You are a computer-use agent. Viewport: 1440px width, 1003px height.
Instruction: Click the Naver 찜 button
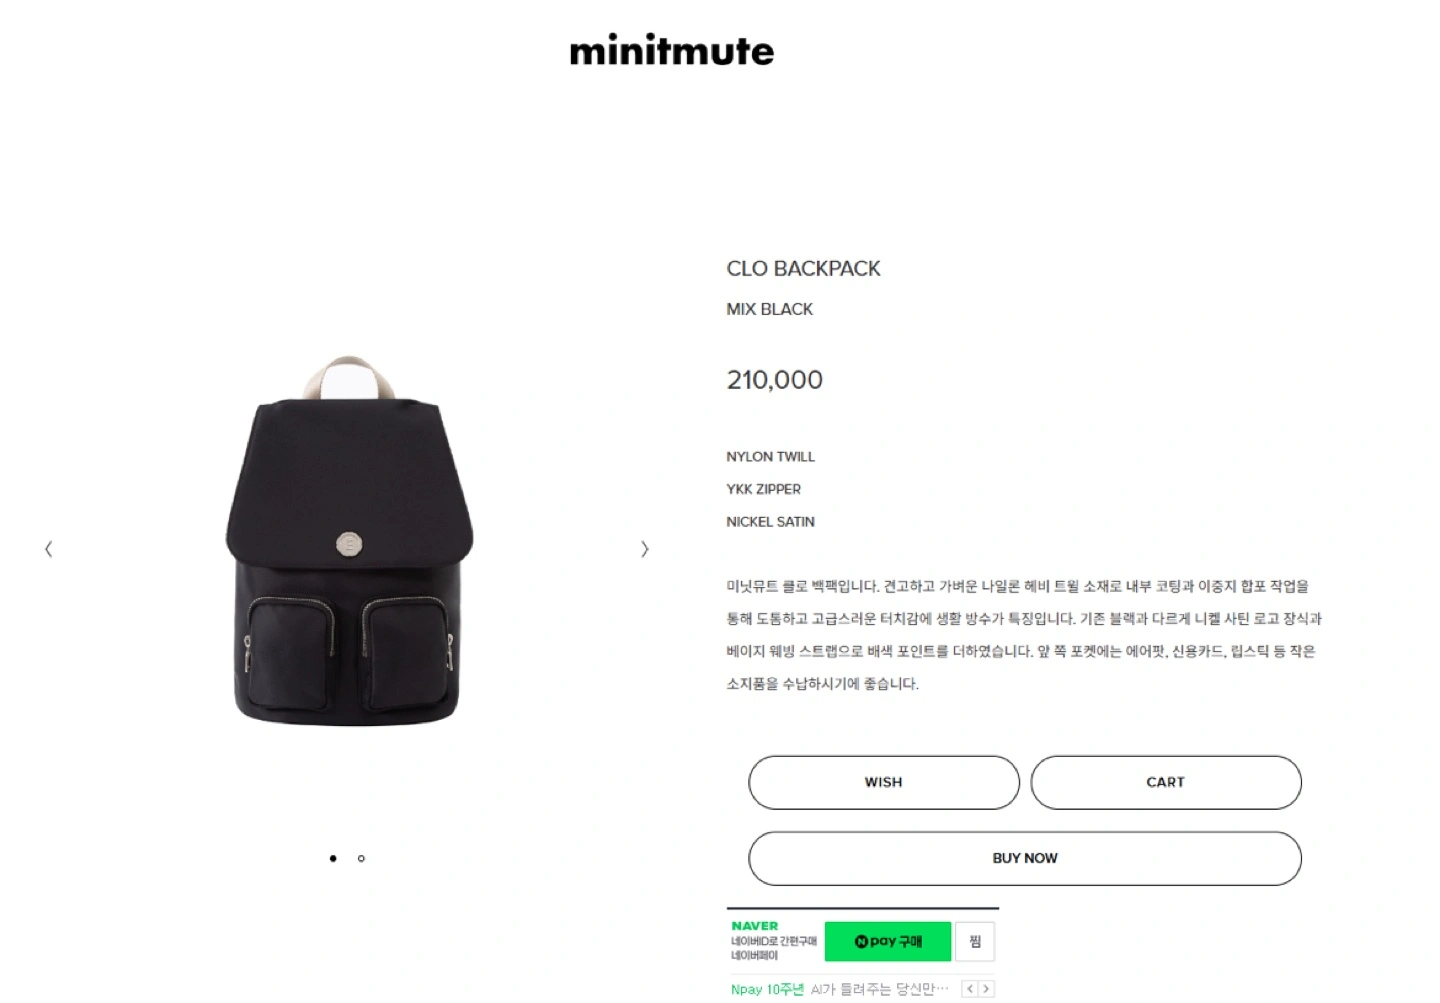975,941
